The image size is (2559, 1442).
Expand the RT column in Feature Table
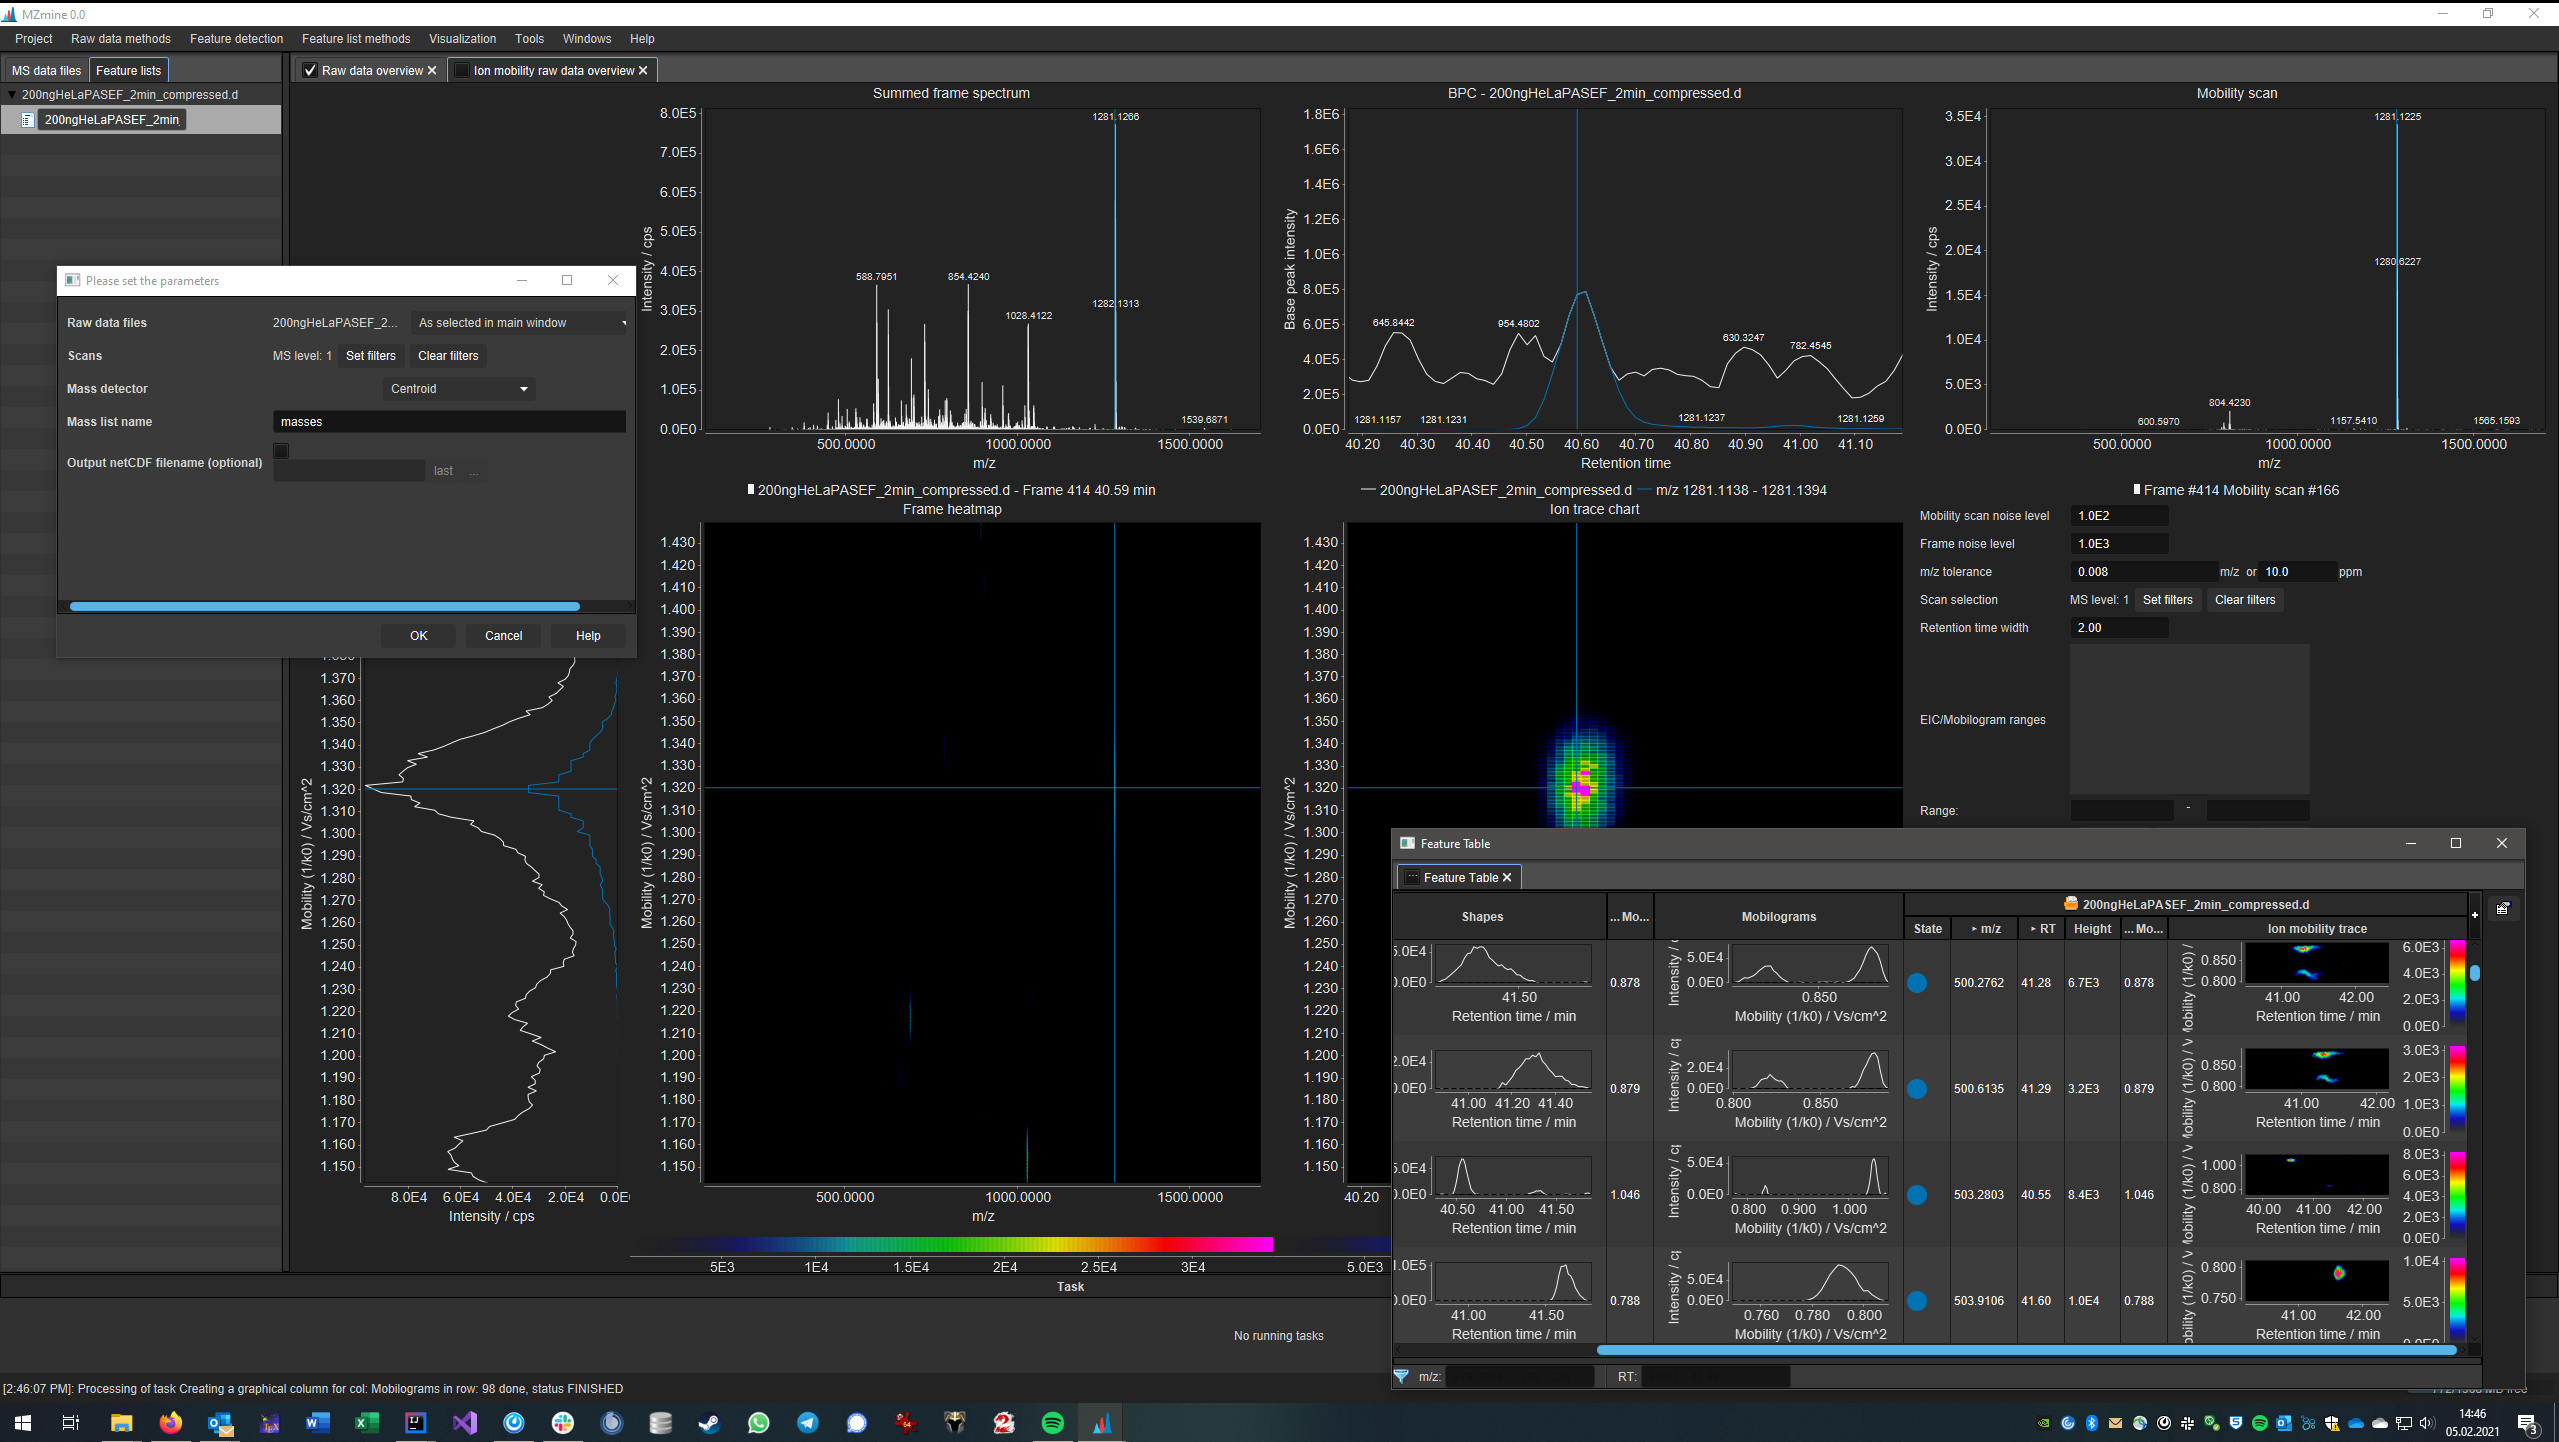tap(2034, 929)
